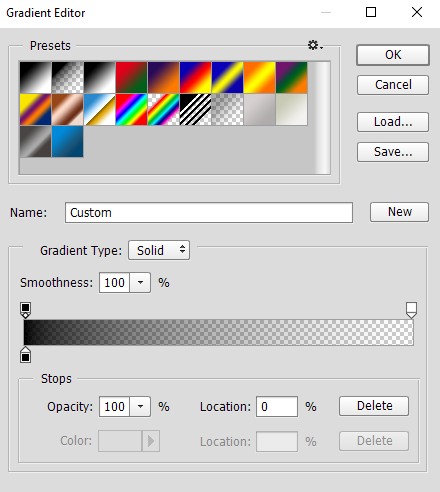The width and height of the screenshot is (440, 492).
Task: Select the violet to orange gradient preset
Action: 164,77
